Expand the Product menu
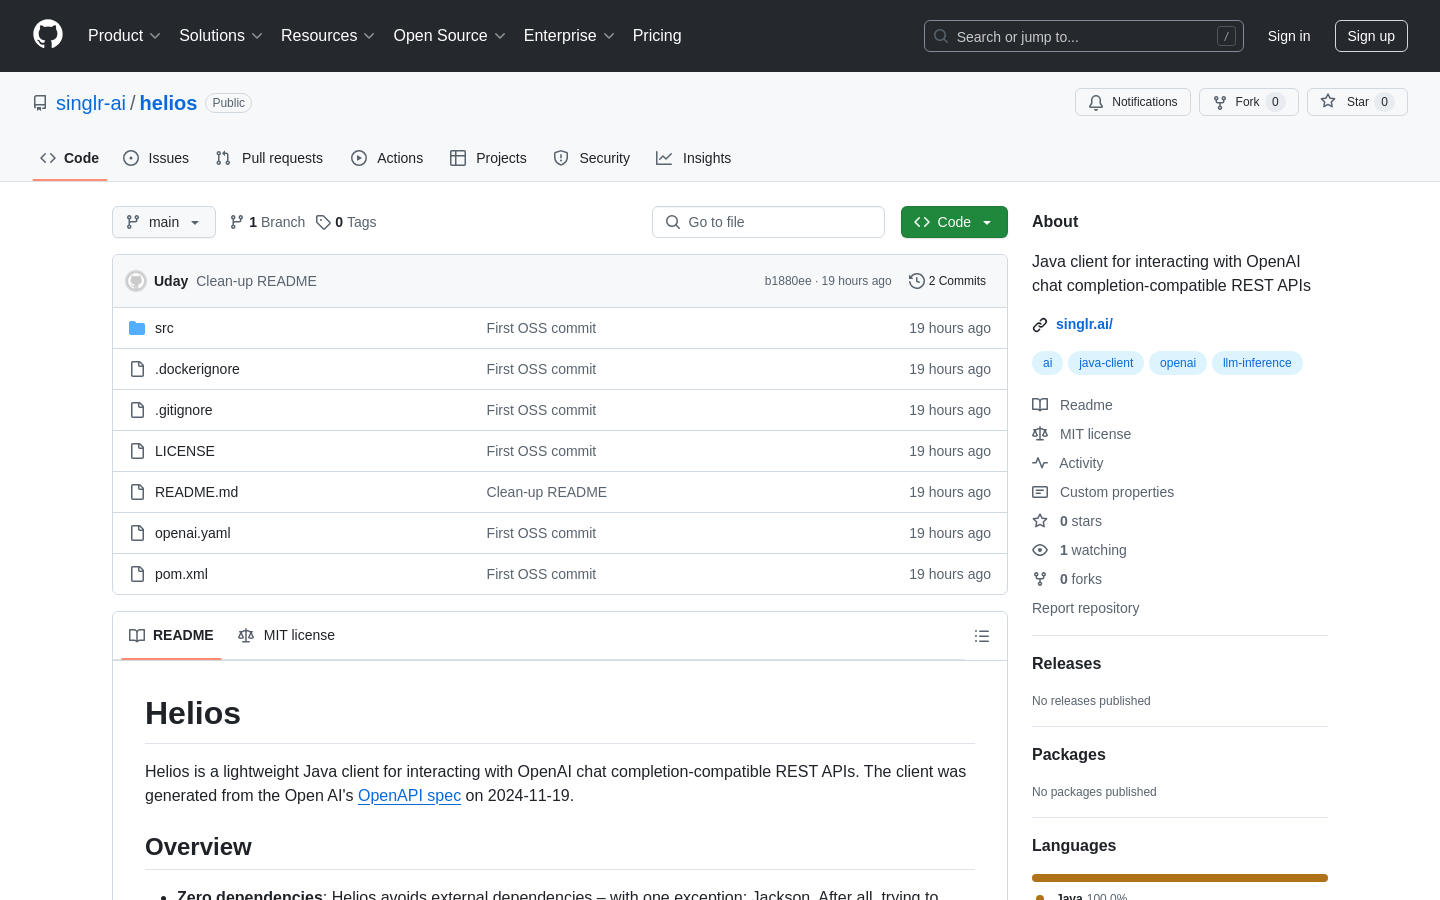 pos(124,36)
